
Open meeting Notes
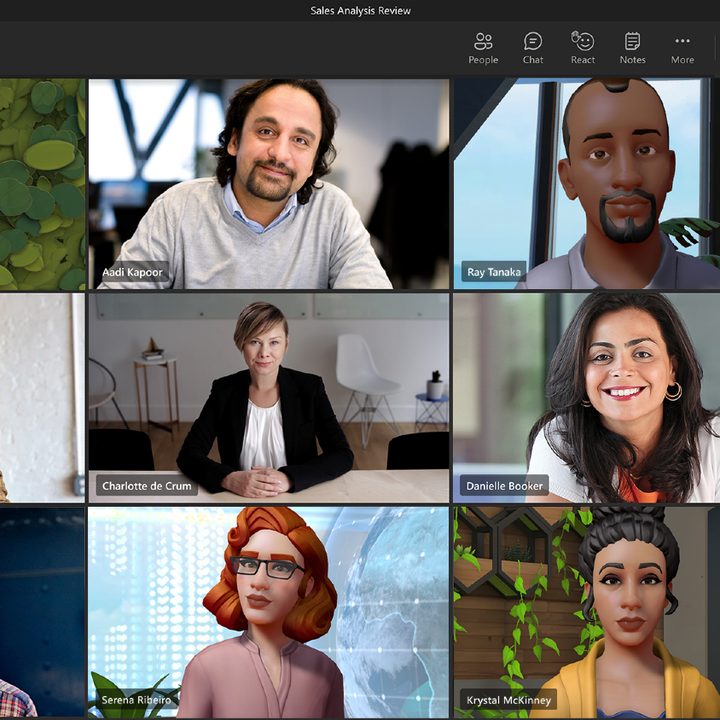coord(632,47)
